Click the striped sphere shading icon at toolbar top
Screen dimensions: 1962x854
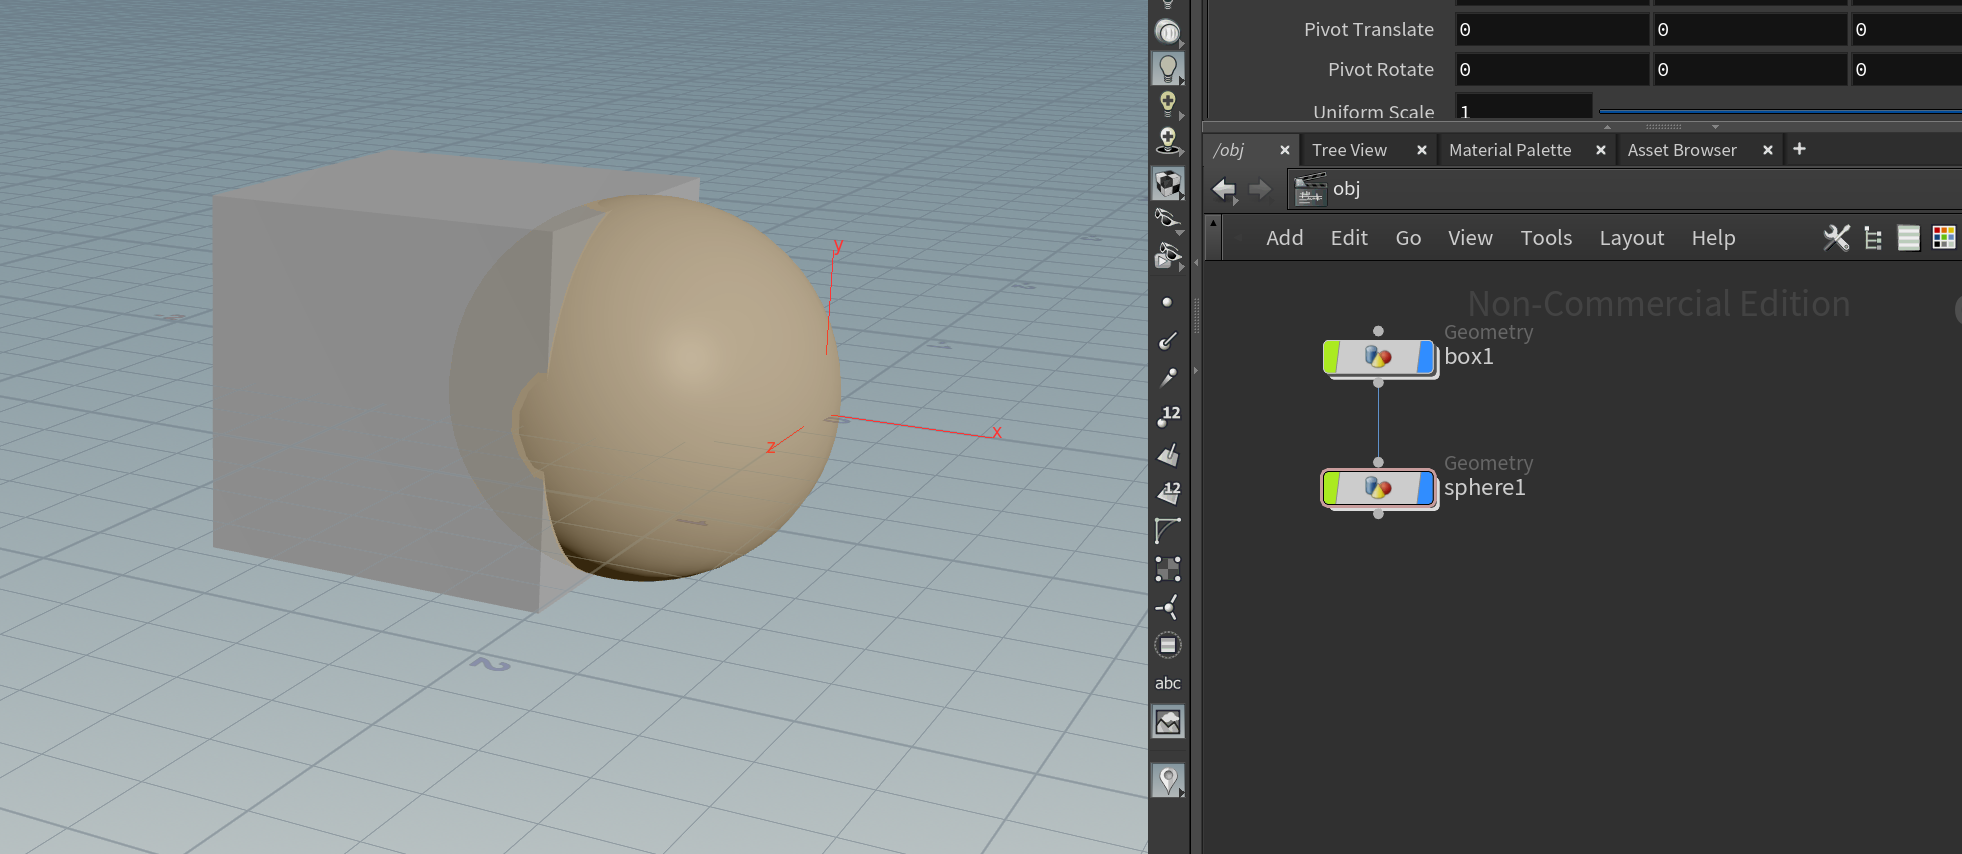(x=1167, y=32)
